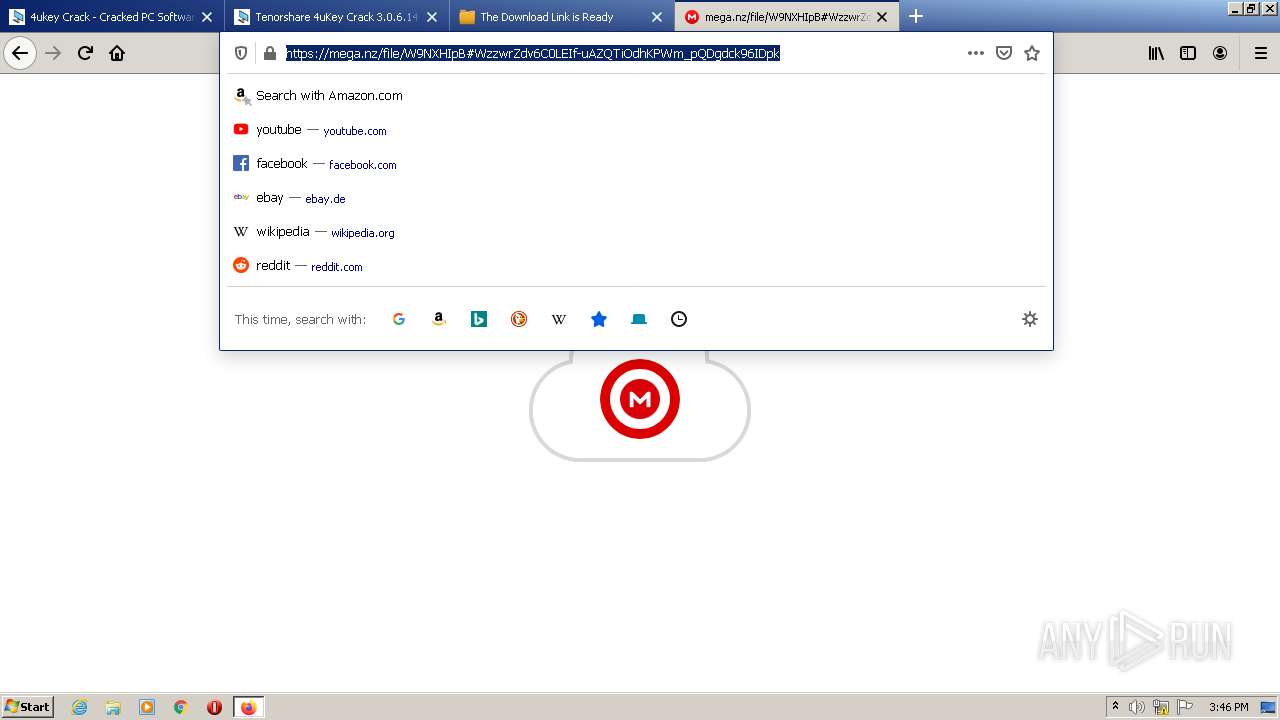Go back to the previous page
This screenshot has height=720, width=1280.
20,53
